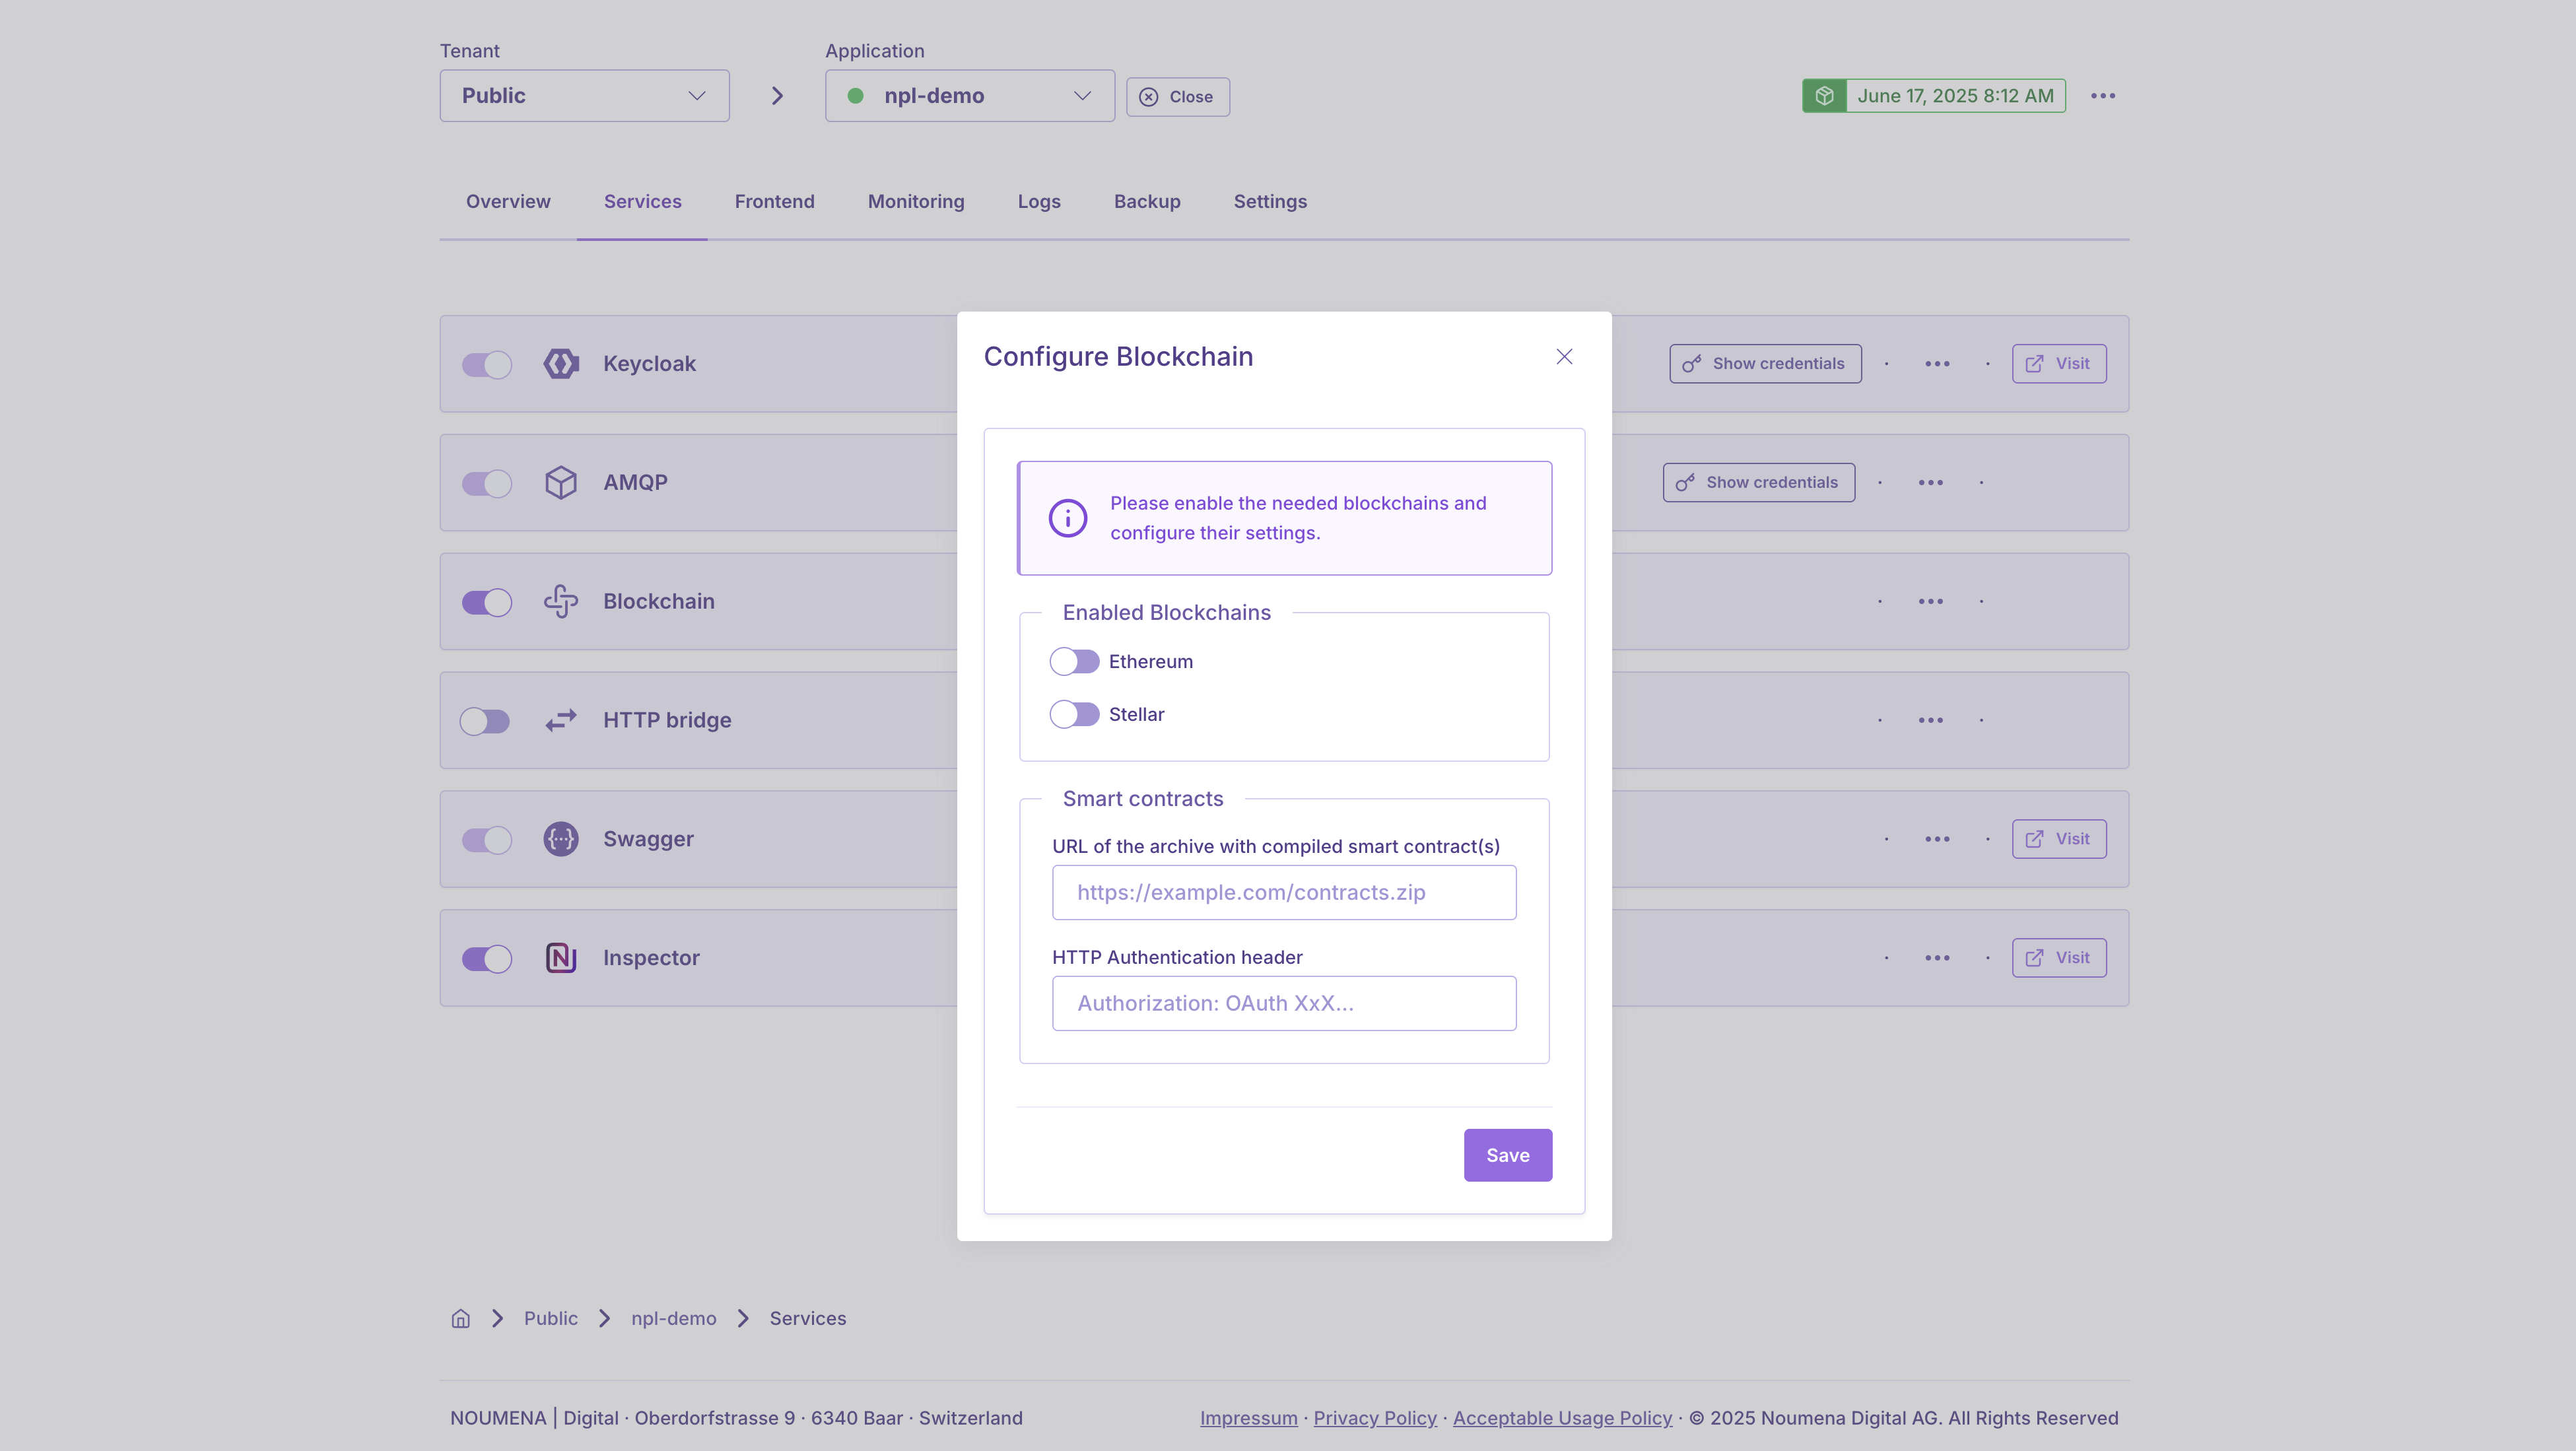
Task: Enable the Ethereum blockchain toggle
Action: [1074, 662]
